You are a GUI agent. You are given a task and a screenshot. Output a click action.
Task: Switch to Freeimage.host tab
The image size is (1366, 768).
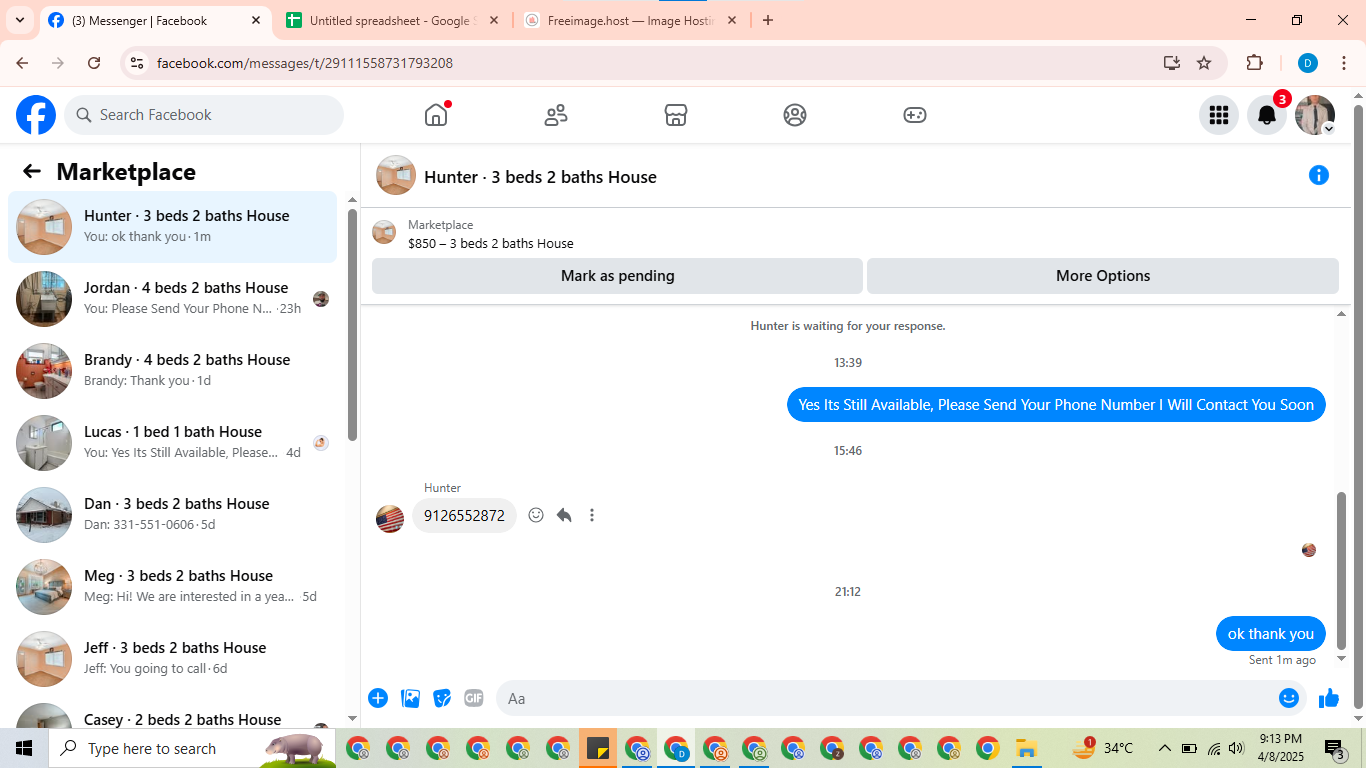click(632, 20)
